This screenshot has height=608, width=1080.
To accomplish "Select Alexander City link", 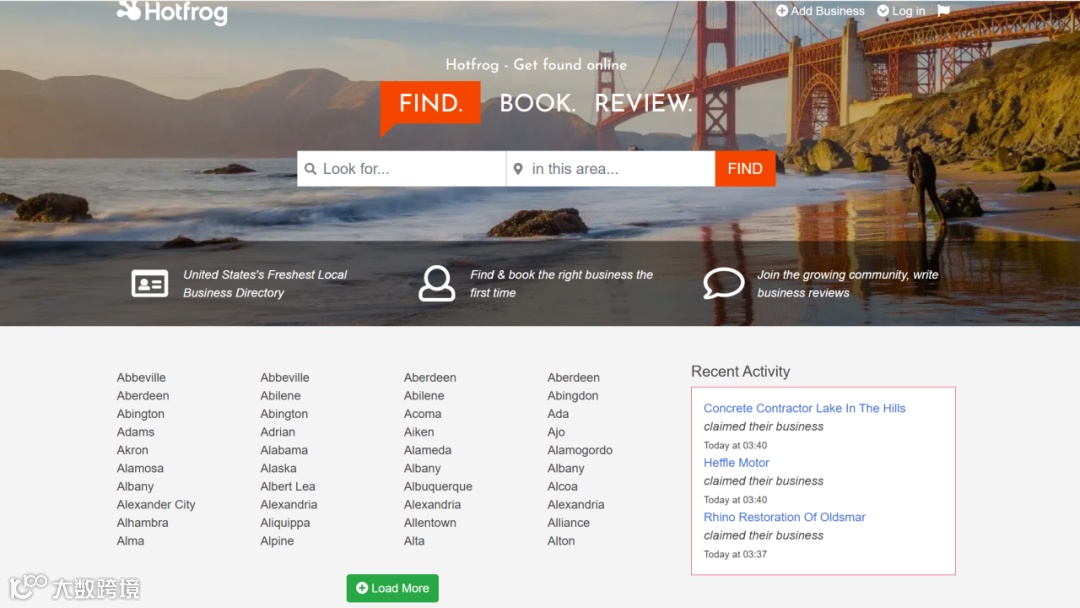I will tap(156, 505).
